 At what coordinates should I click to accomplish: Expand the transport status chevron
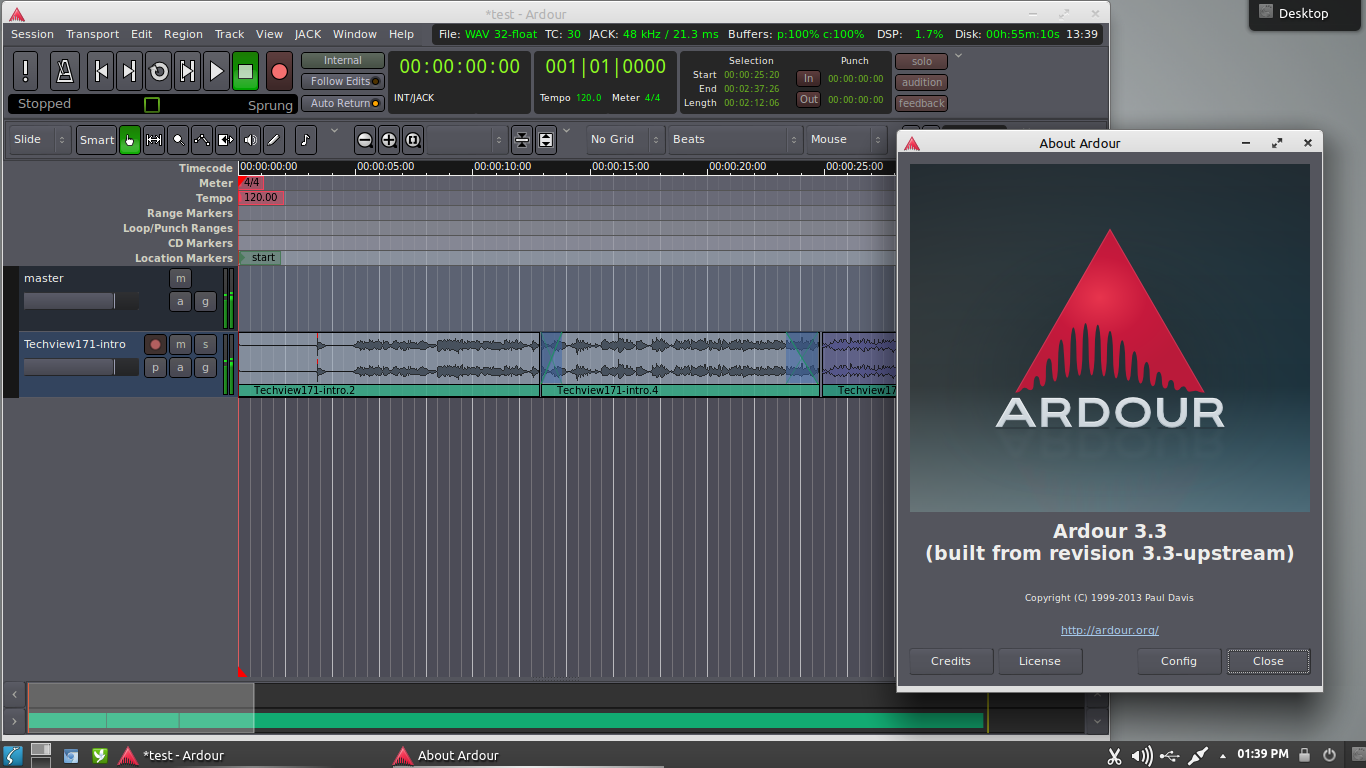tap(959, 56)
